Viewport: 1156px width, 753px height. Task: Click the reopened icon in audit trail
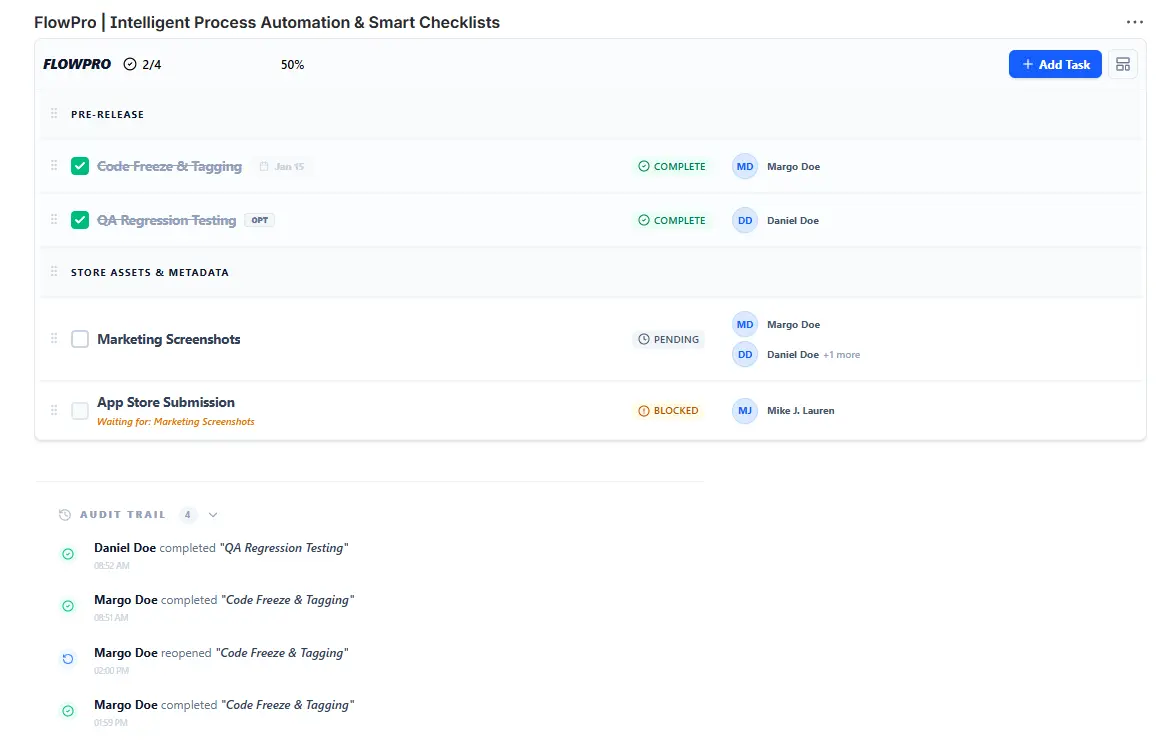pyautogui.click(x=68, y=659)
